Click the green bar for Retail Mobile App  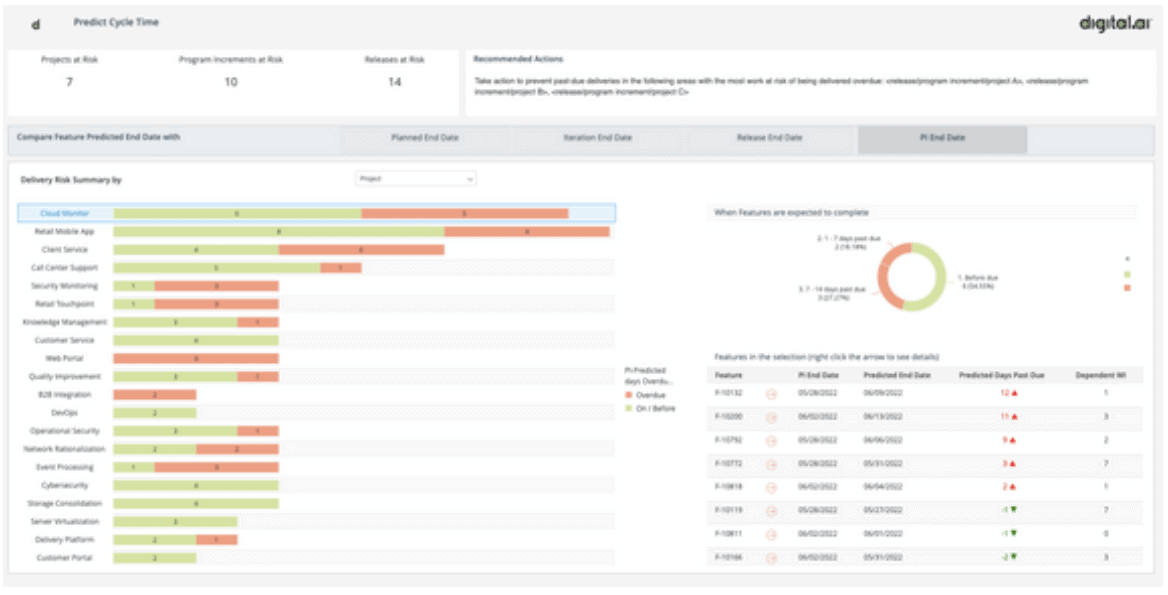279,232
